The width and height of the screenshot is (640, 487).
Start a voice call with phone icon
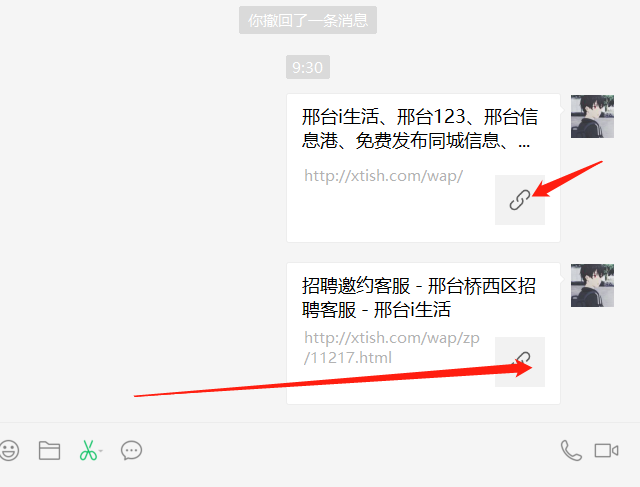(571, 451)
